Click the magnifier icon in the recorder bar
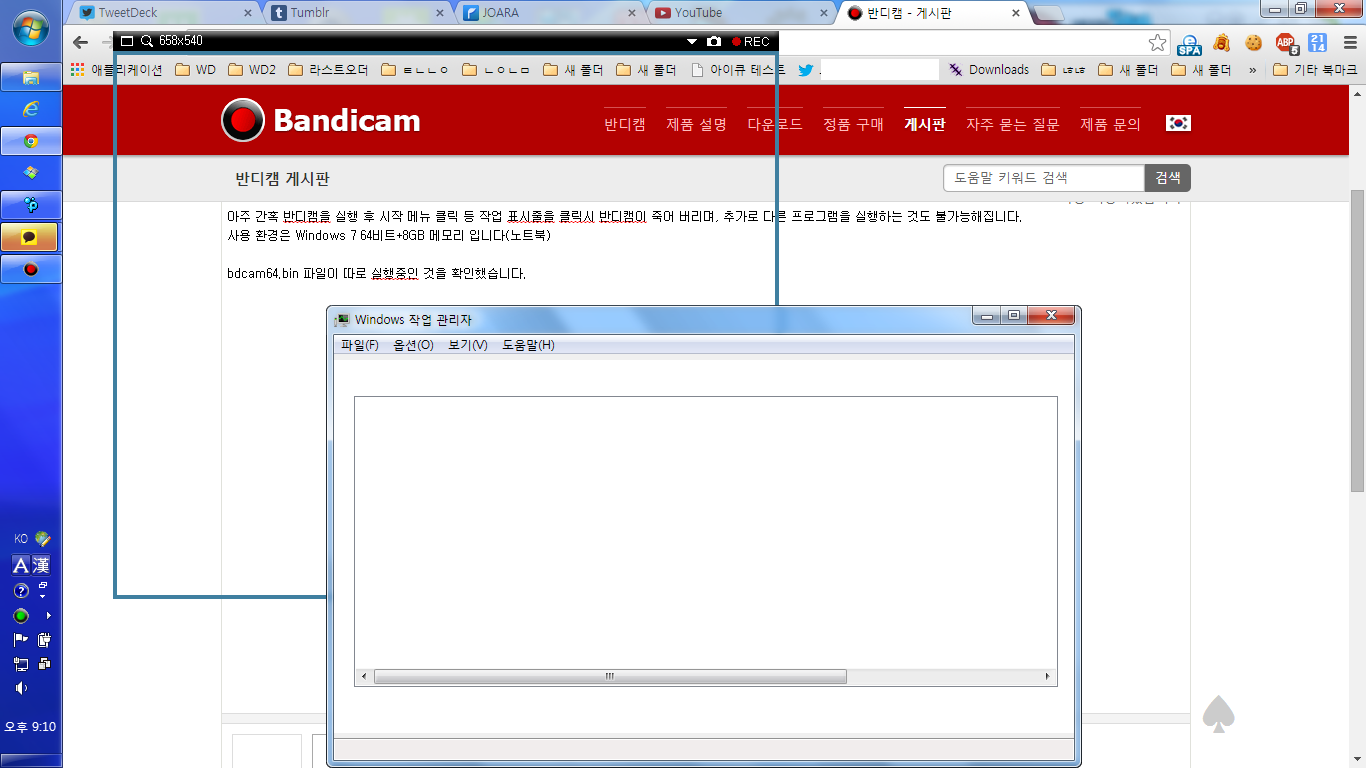 click(x=146, y=41)
